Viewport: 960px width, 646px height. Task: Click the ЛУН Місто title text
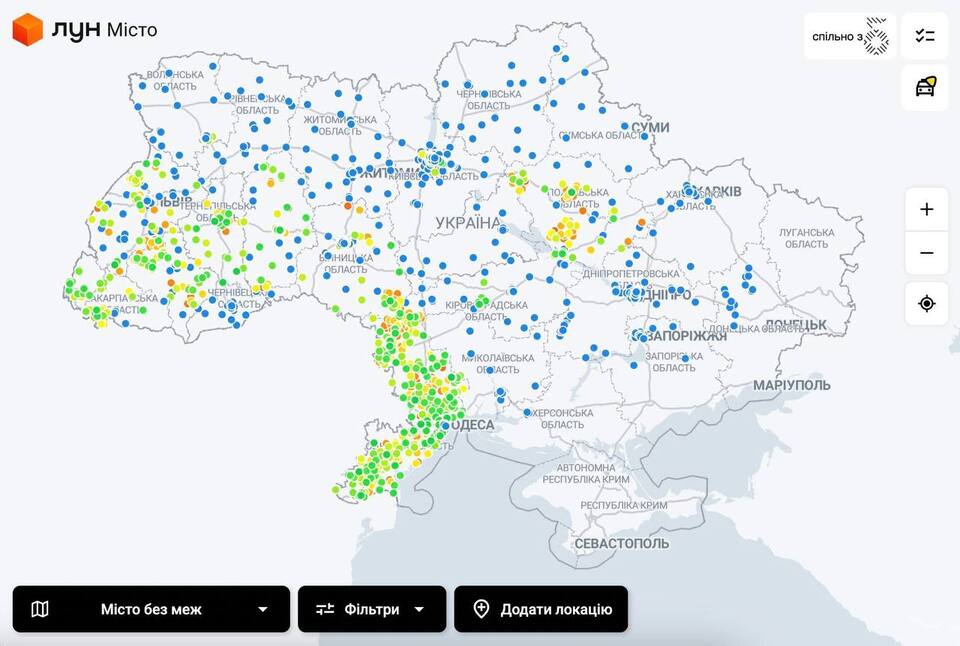(x=104, y=30)
